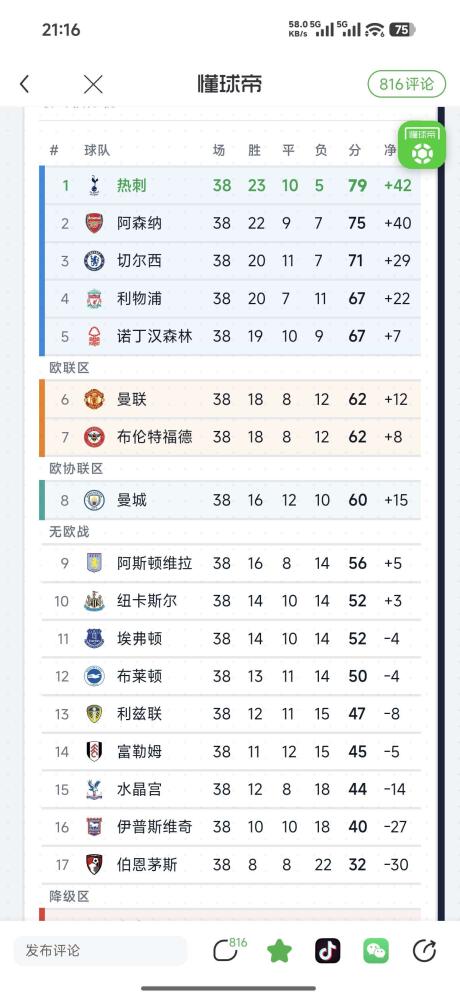Select the 伯恩茅斯 team name
460x999 pixels.
point(147,865)
